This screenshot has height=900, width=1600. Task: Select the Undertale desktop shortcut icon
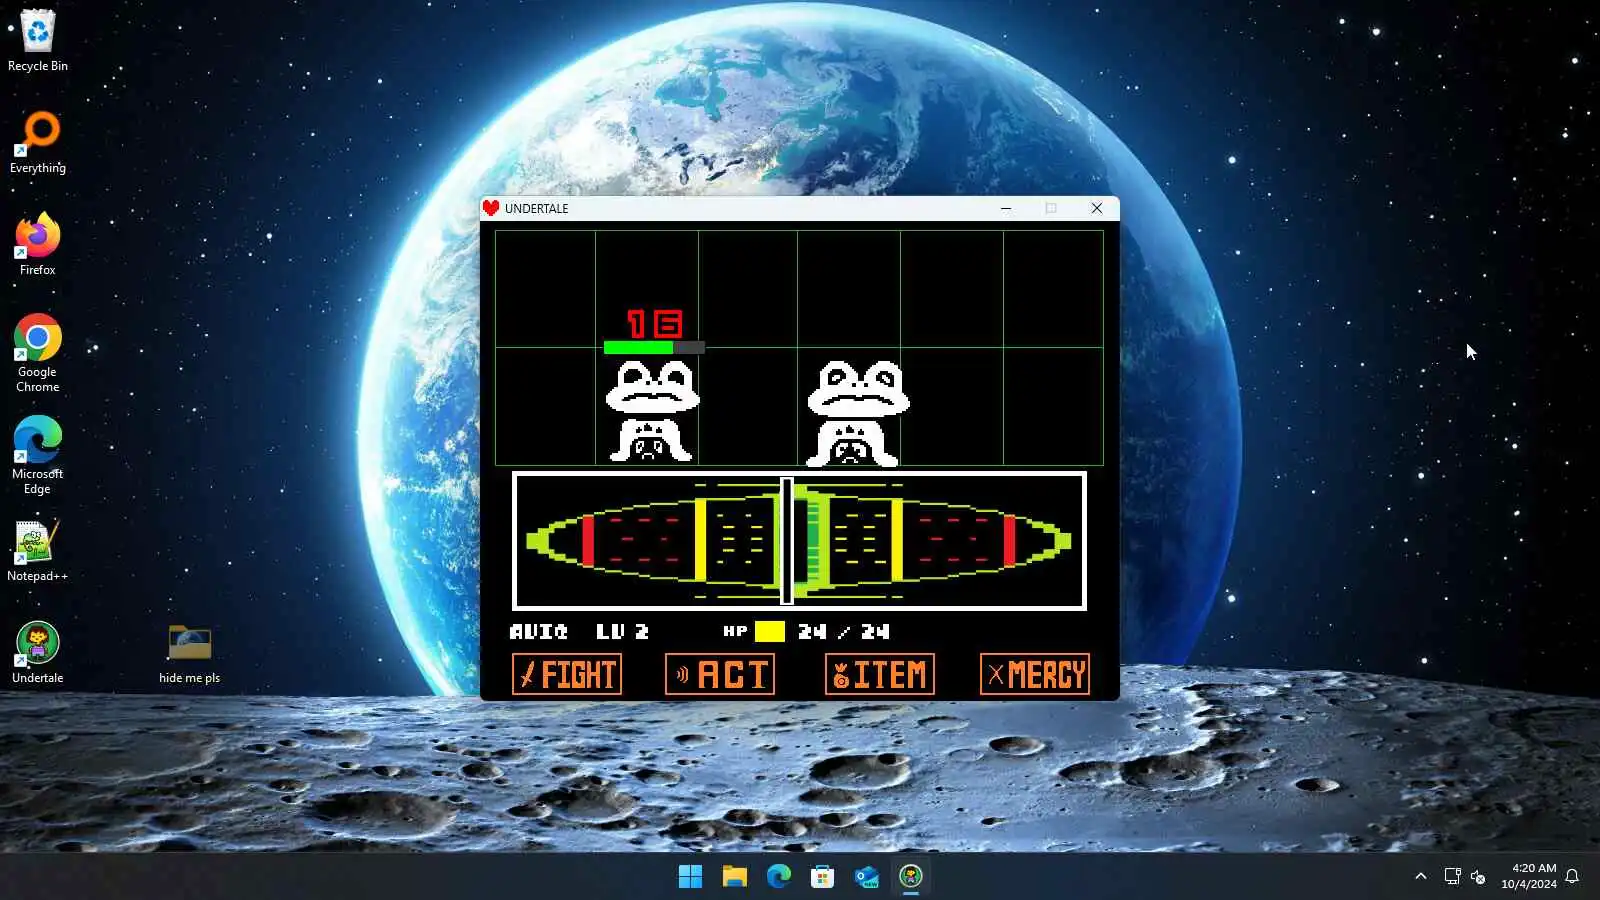click(38, 652)
